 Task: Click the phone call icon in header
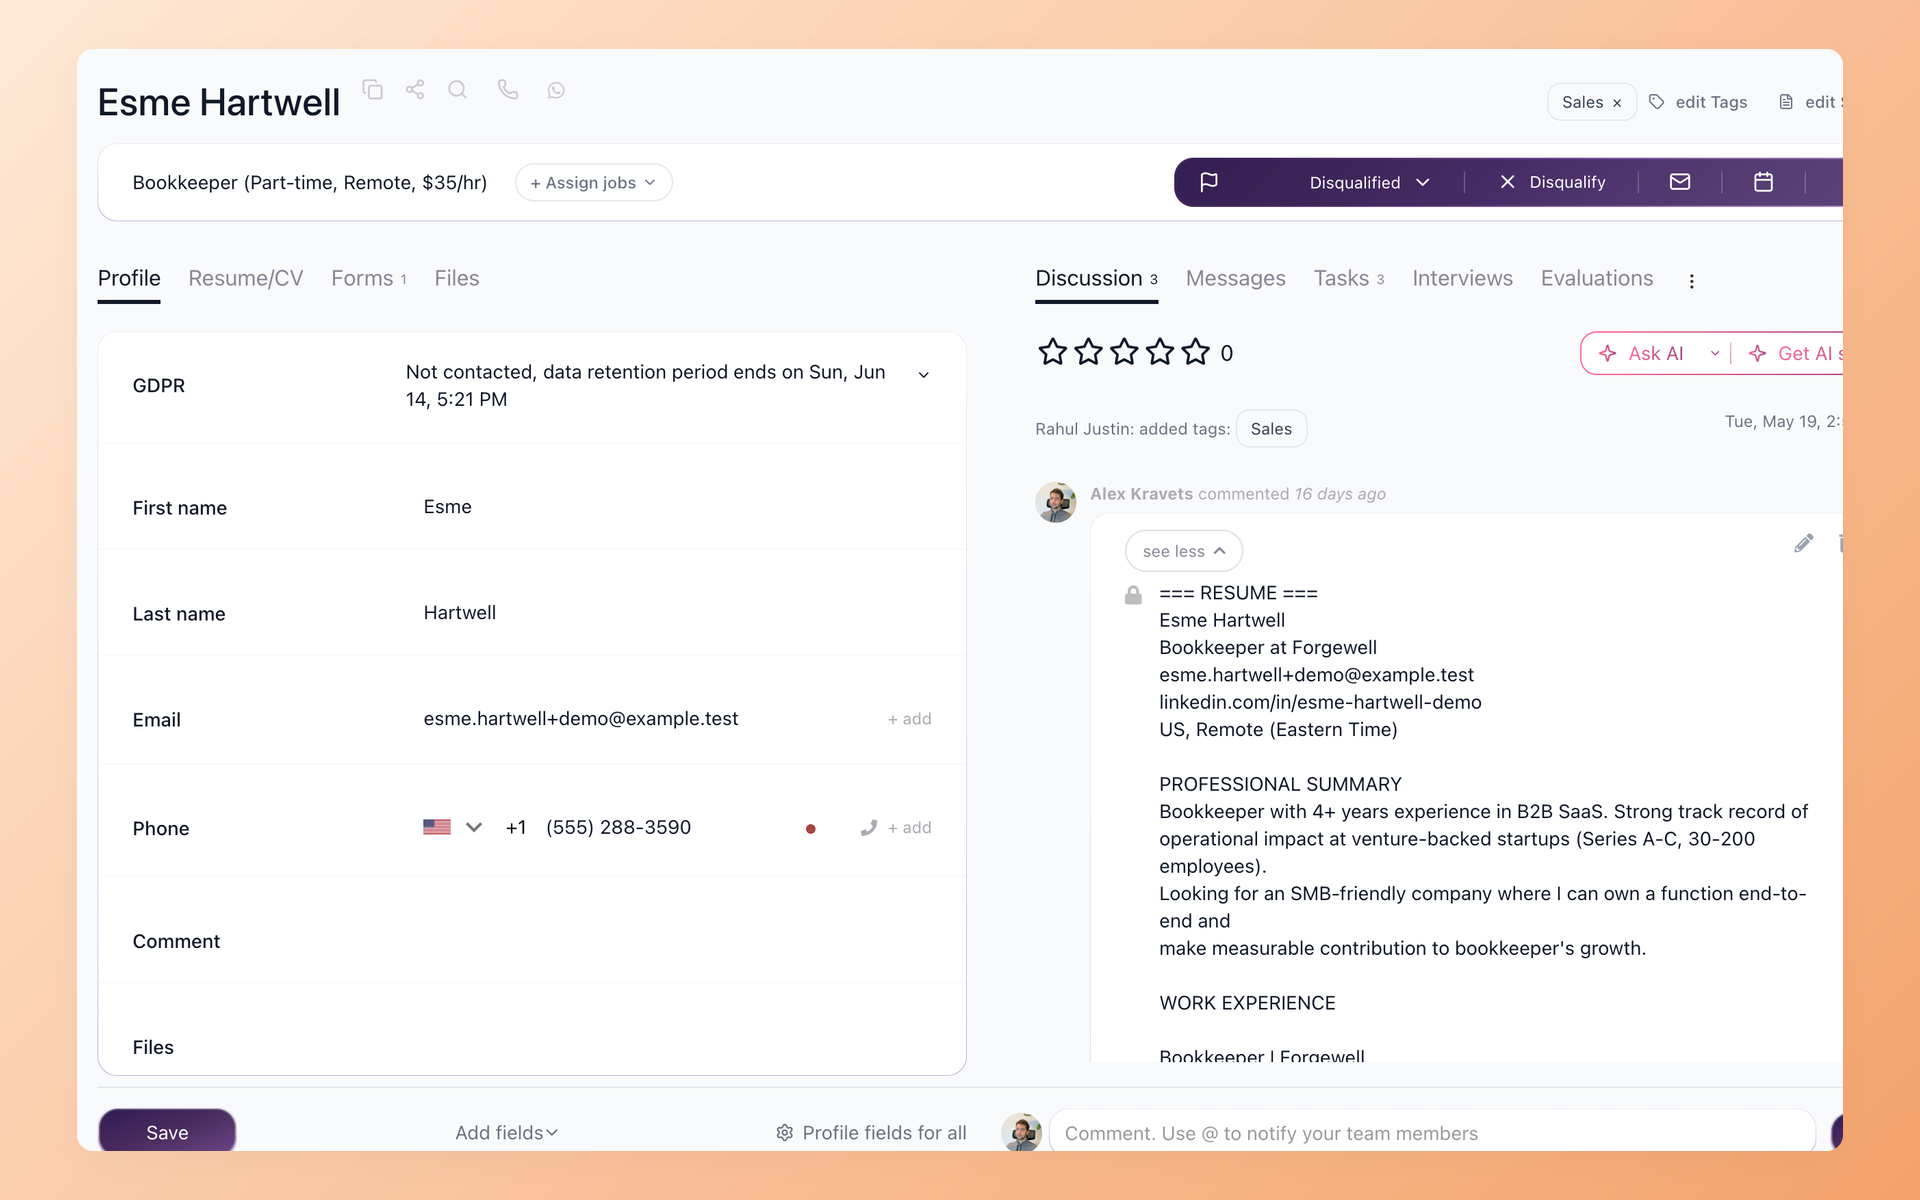[508, 90]
